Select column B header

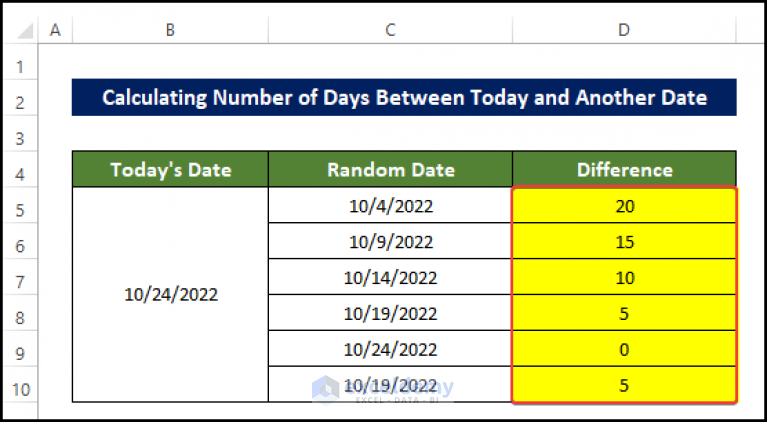point(170,31)
